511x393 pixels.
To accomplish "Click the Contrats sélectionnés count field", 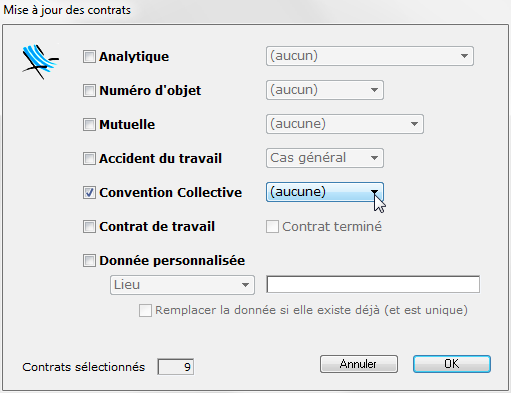I will 176,367.
